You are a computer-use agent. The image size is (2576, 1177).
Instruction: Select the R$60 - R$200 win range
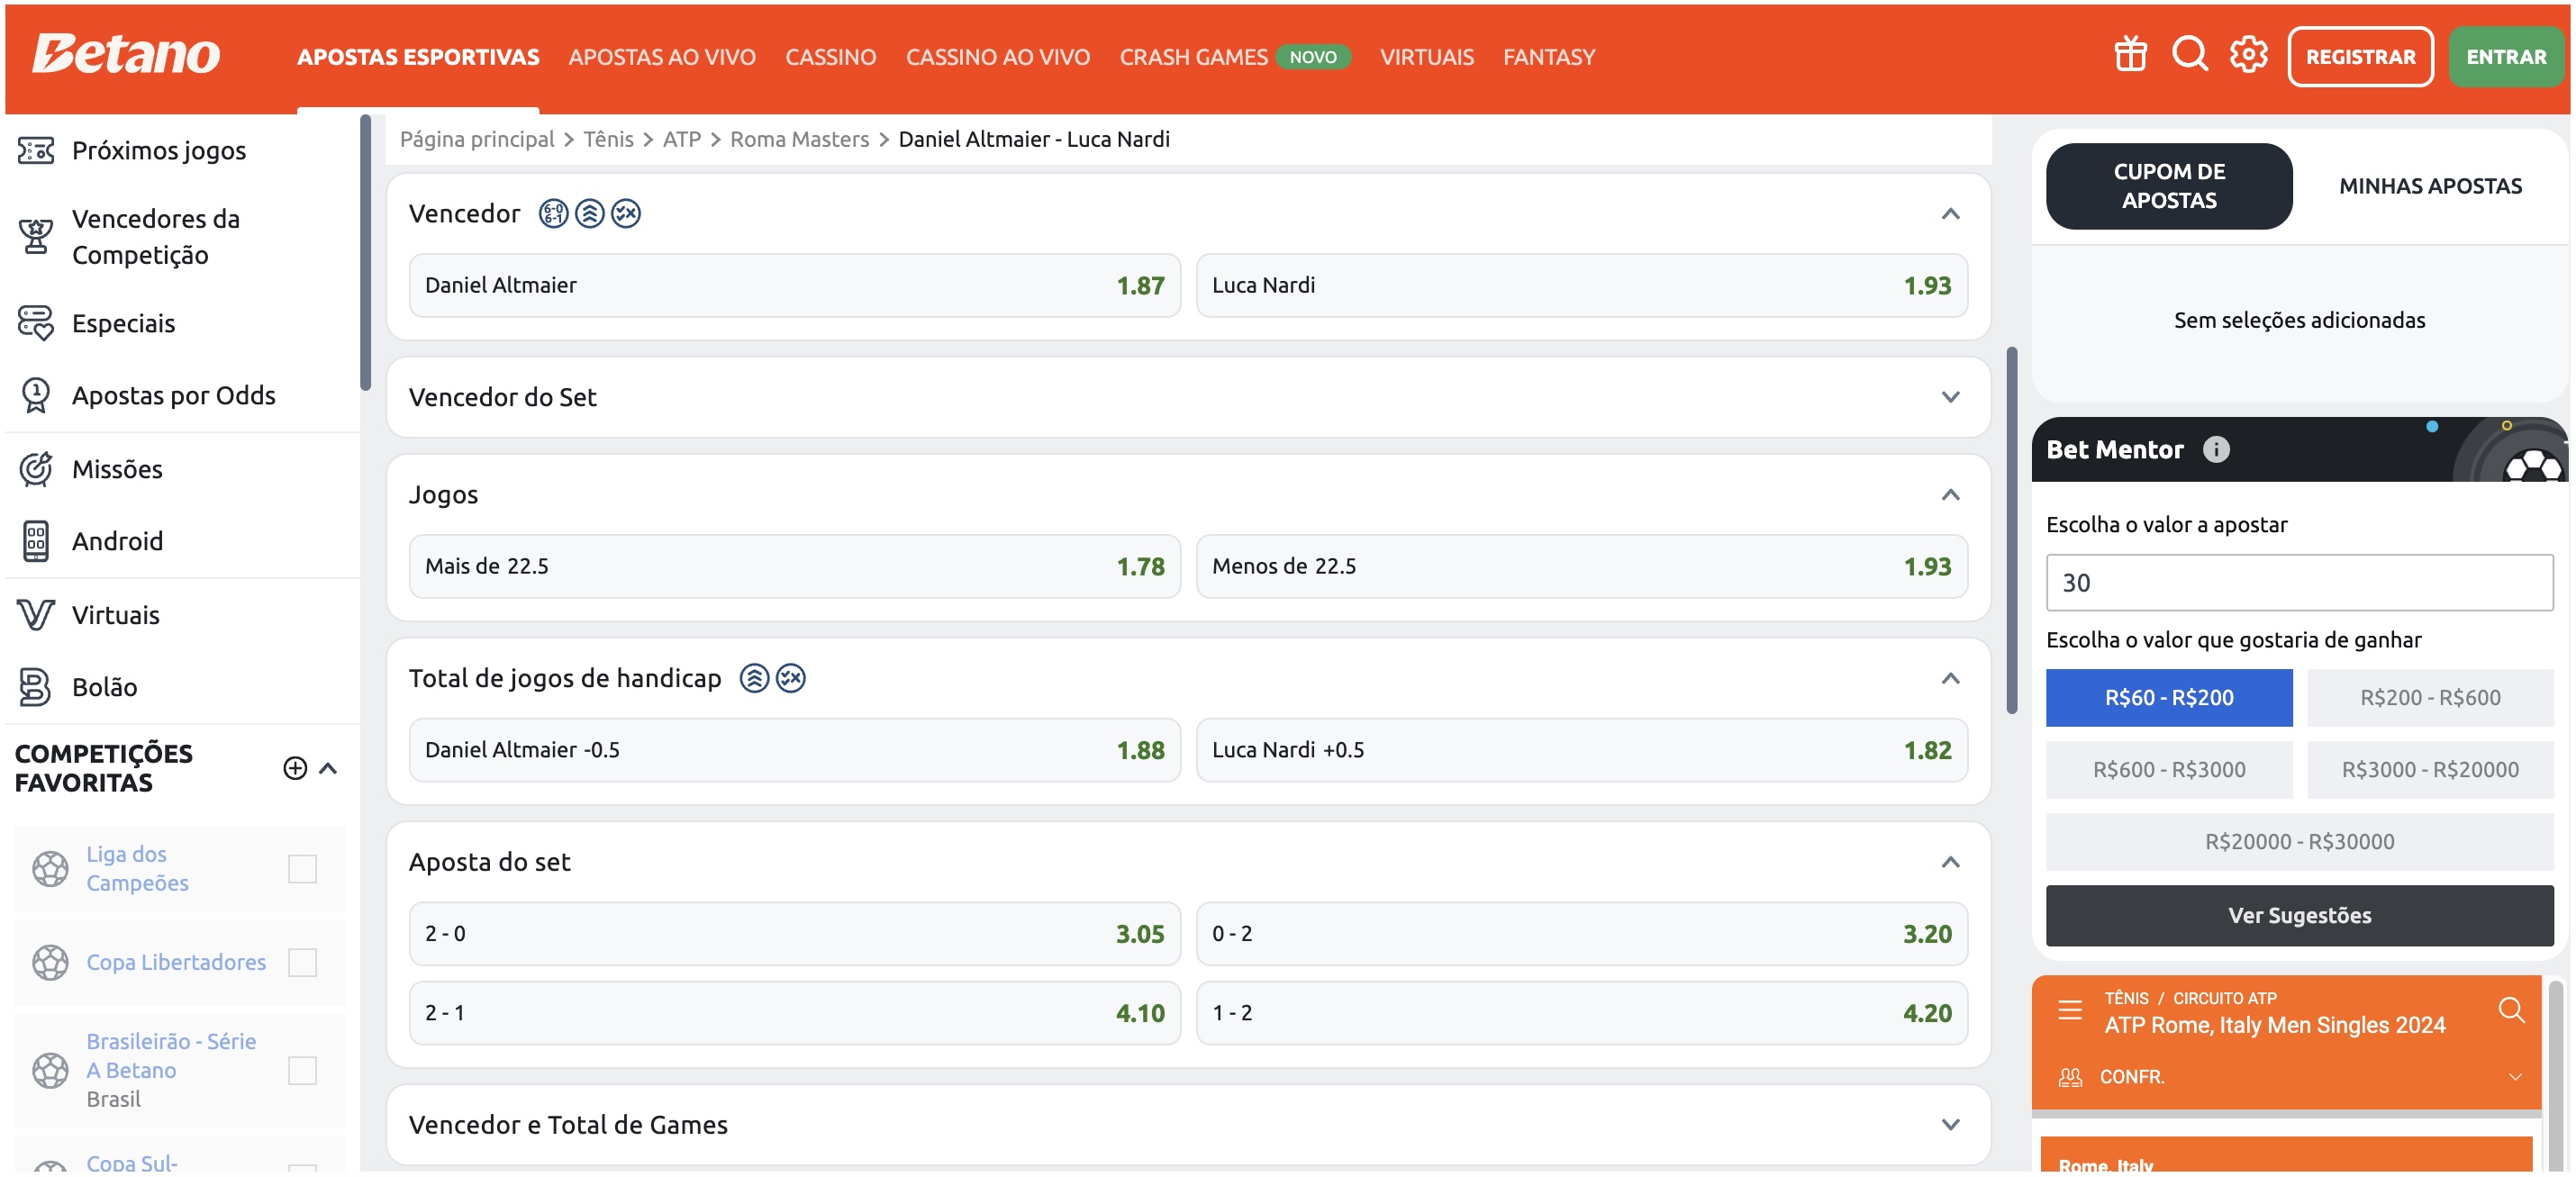pos(2168,698)
